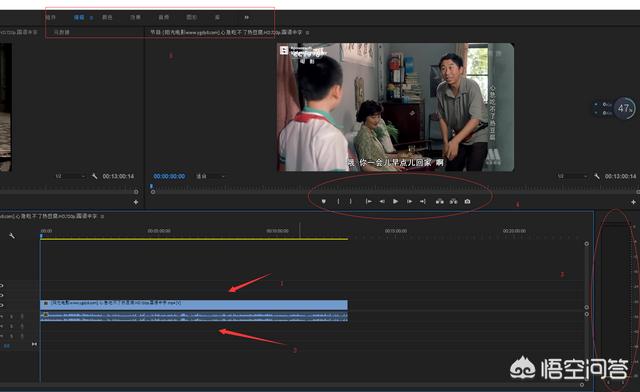Image resolution: width=640 pixels, height=392 pixels.
Task: Select the blue video clip on the timeline
Action: click(194, 305)
